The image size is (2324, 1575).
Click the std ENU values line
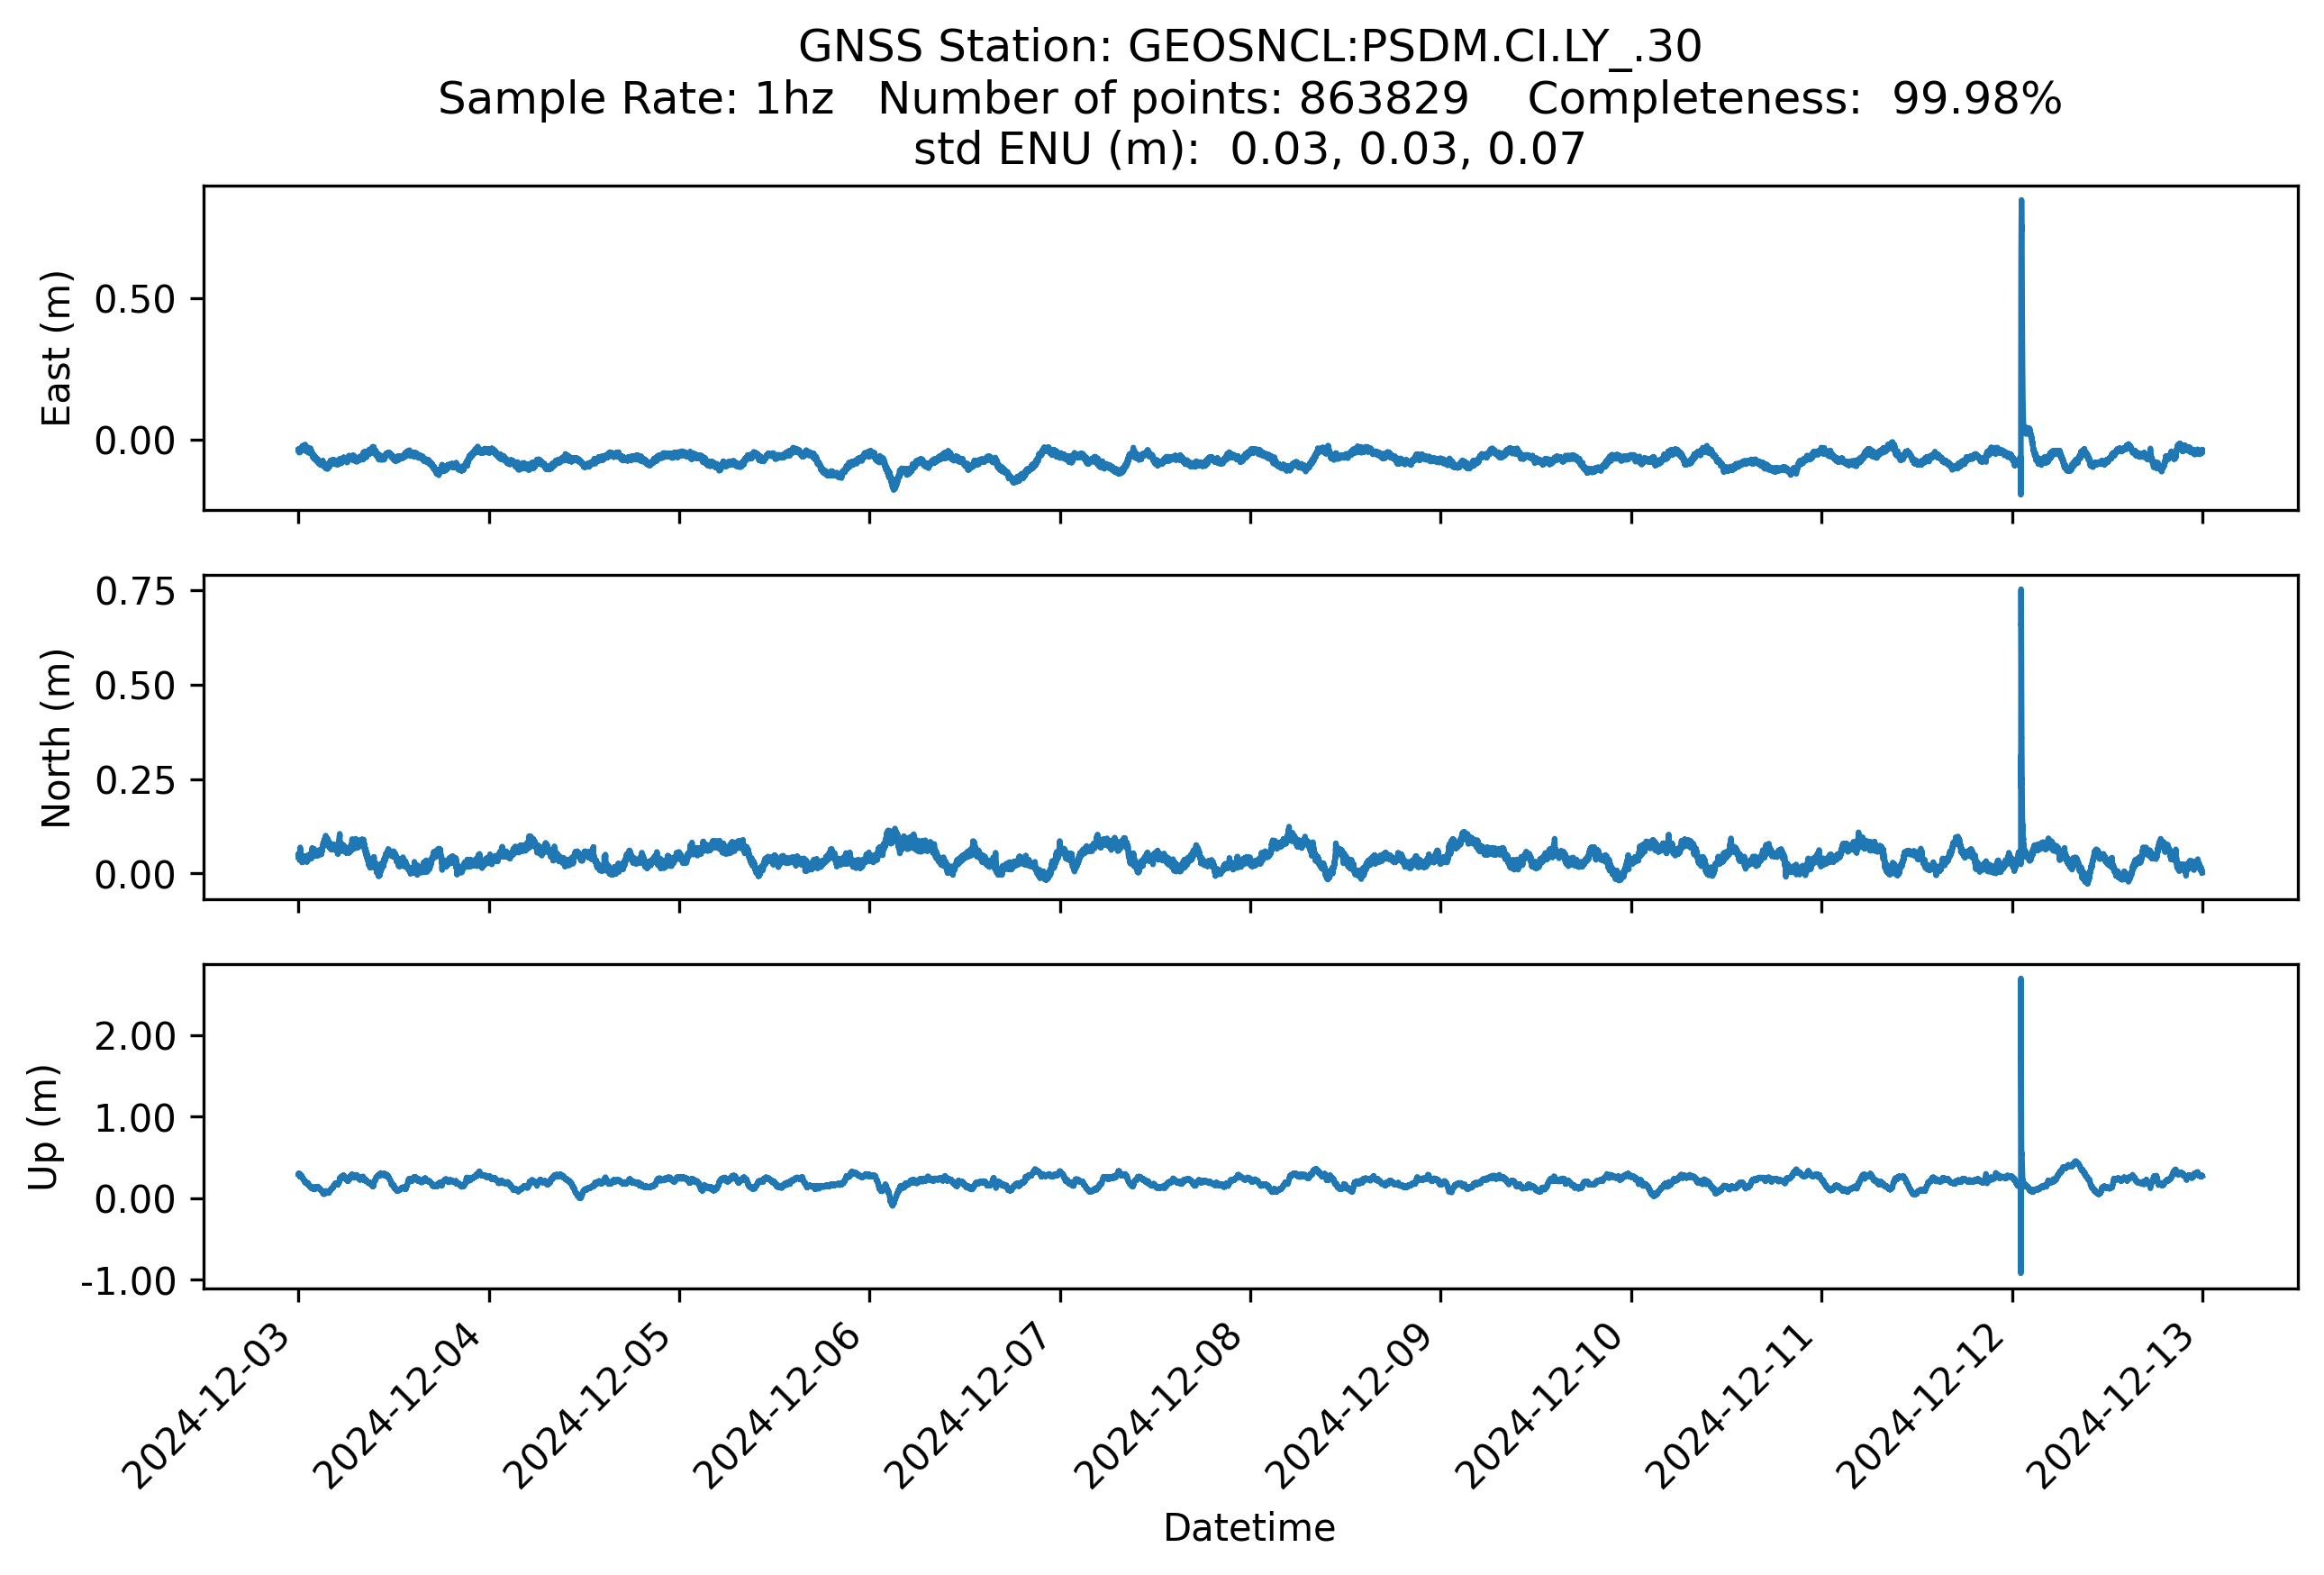point(1249,150)
